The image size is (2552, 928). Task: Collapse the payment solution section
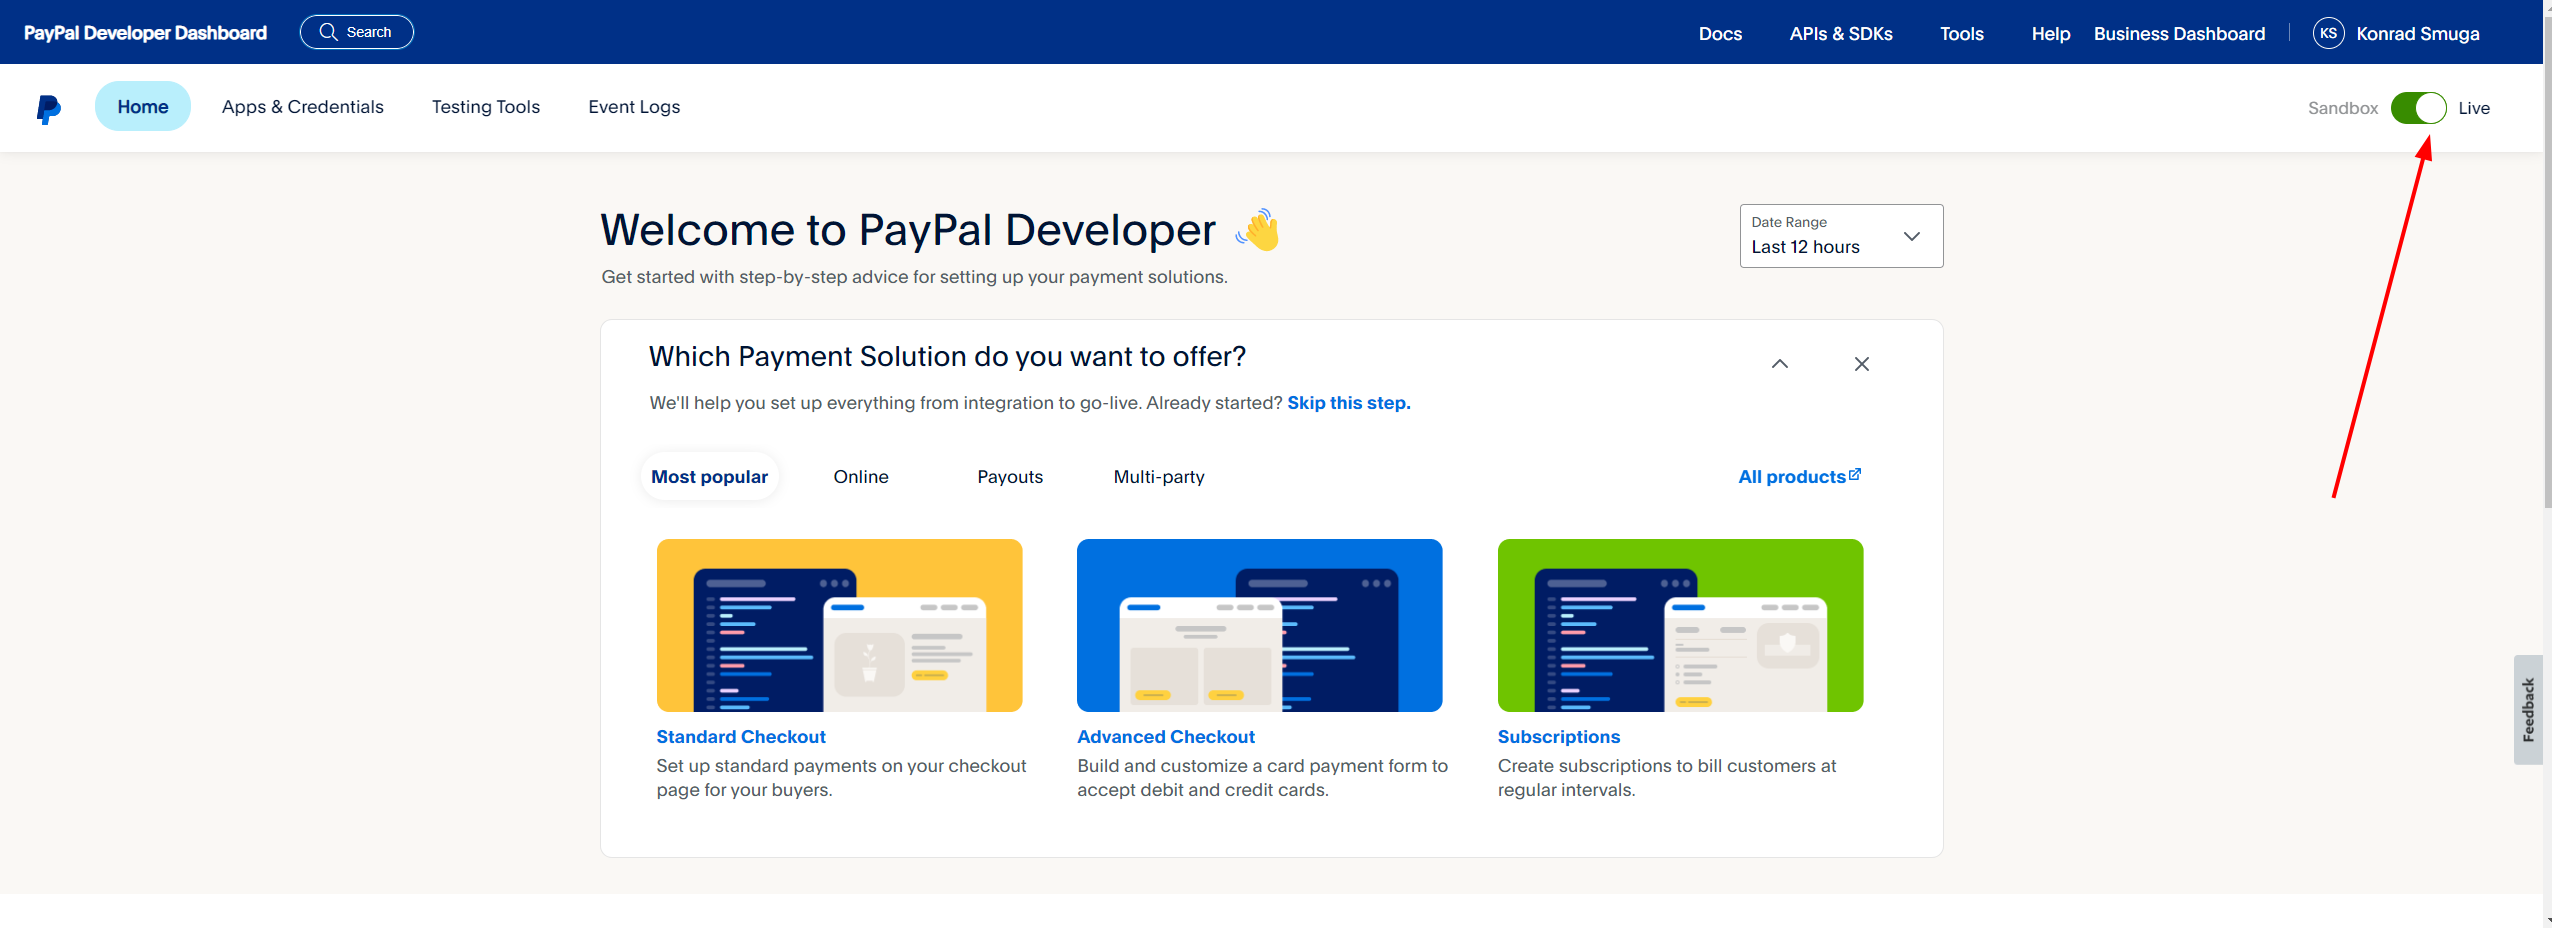(x=1779, y=364)
